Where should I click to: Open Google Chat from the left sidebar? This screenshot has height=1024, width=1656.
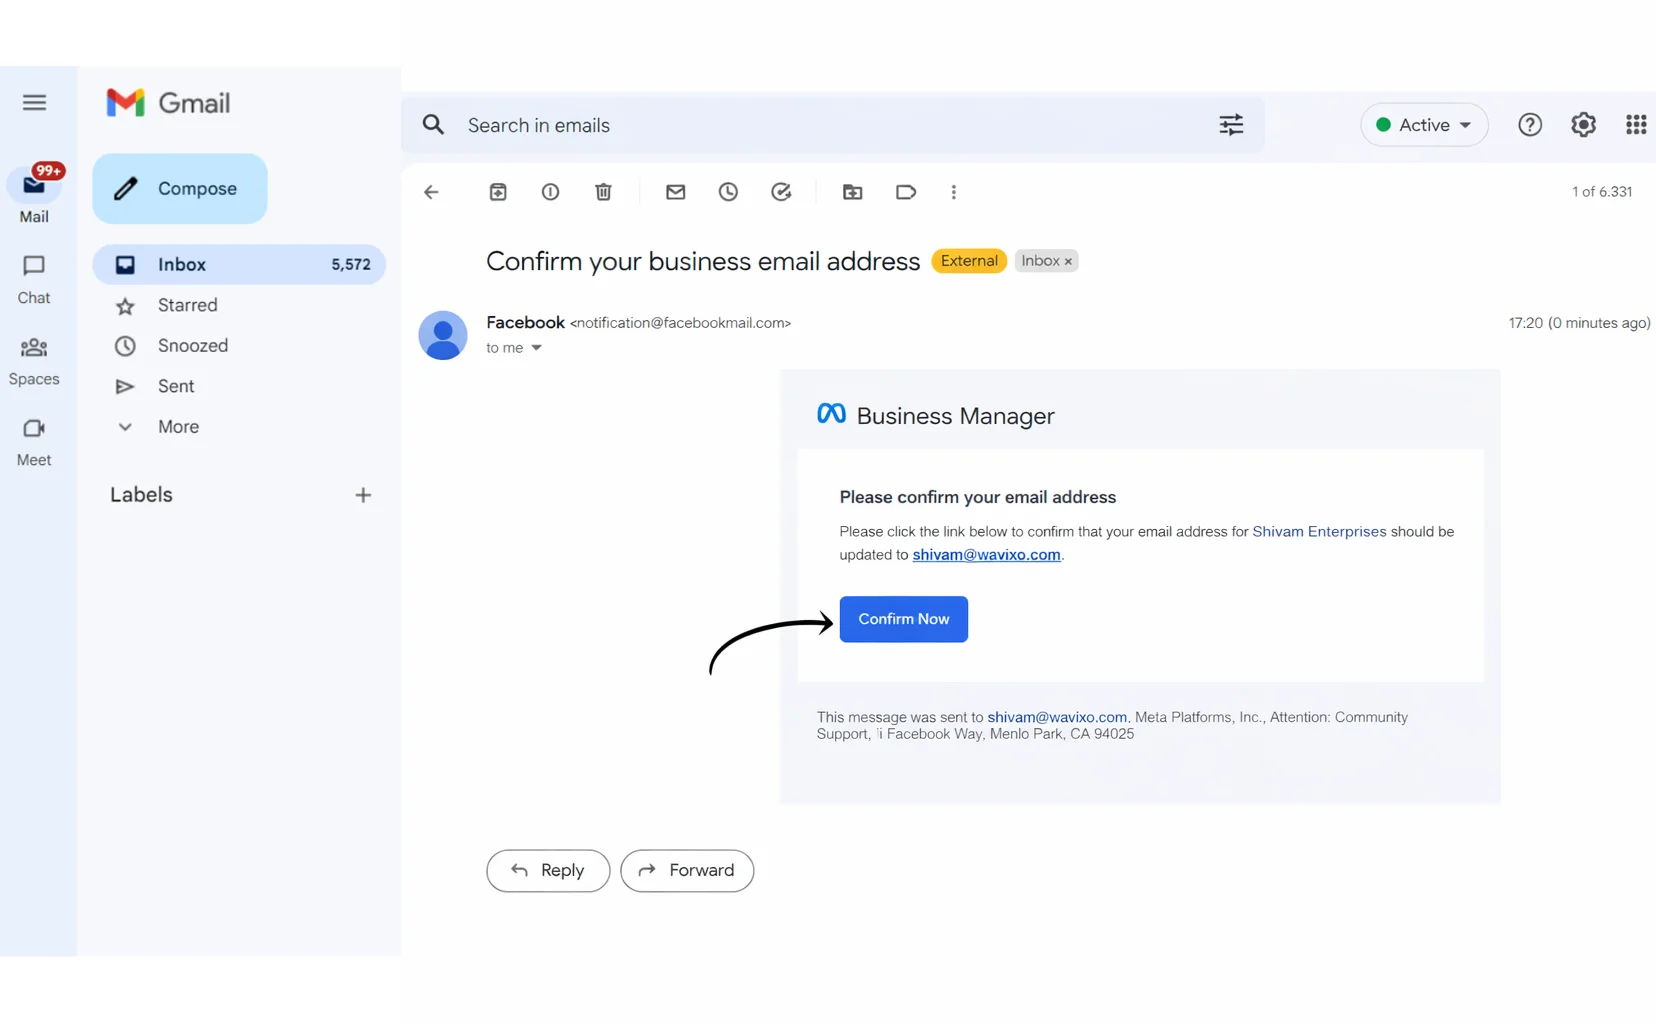pyautogui.click(x=34, y=278)
